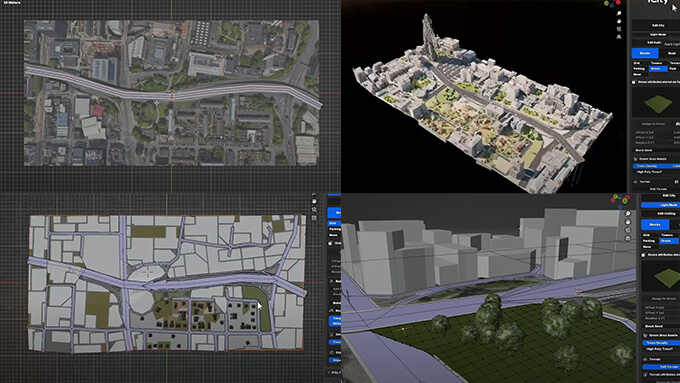This screenshot has width=680, height=383.
Task: Select Green block type in lower-right panel
Action: coord(669,241)
